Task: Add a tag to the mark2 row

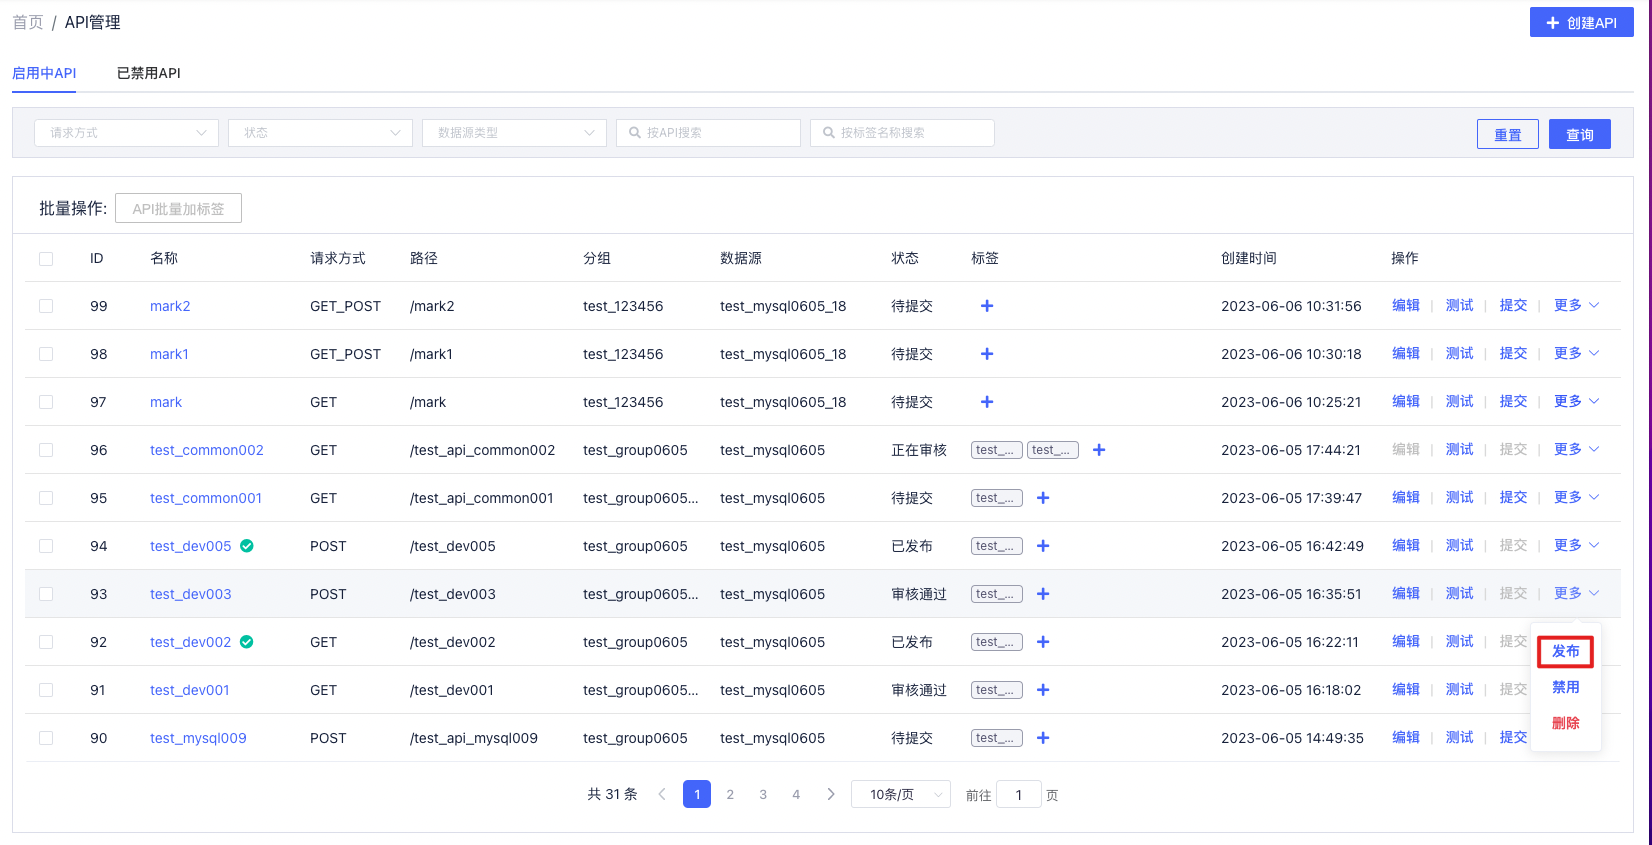Action: pos(987,306)
